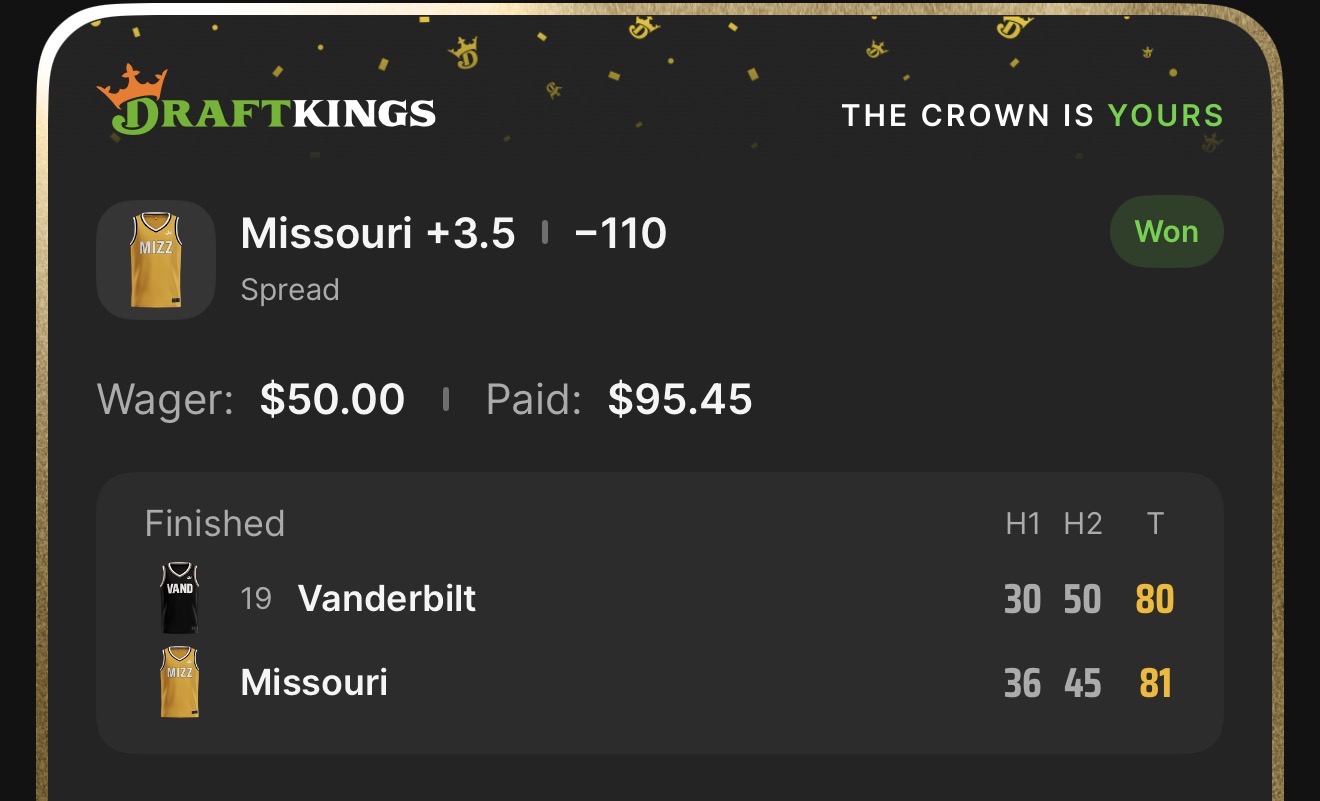Tap the $95.45 paid amount

click(x=680, y=399)
